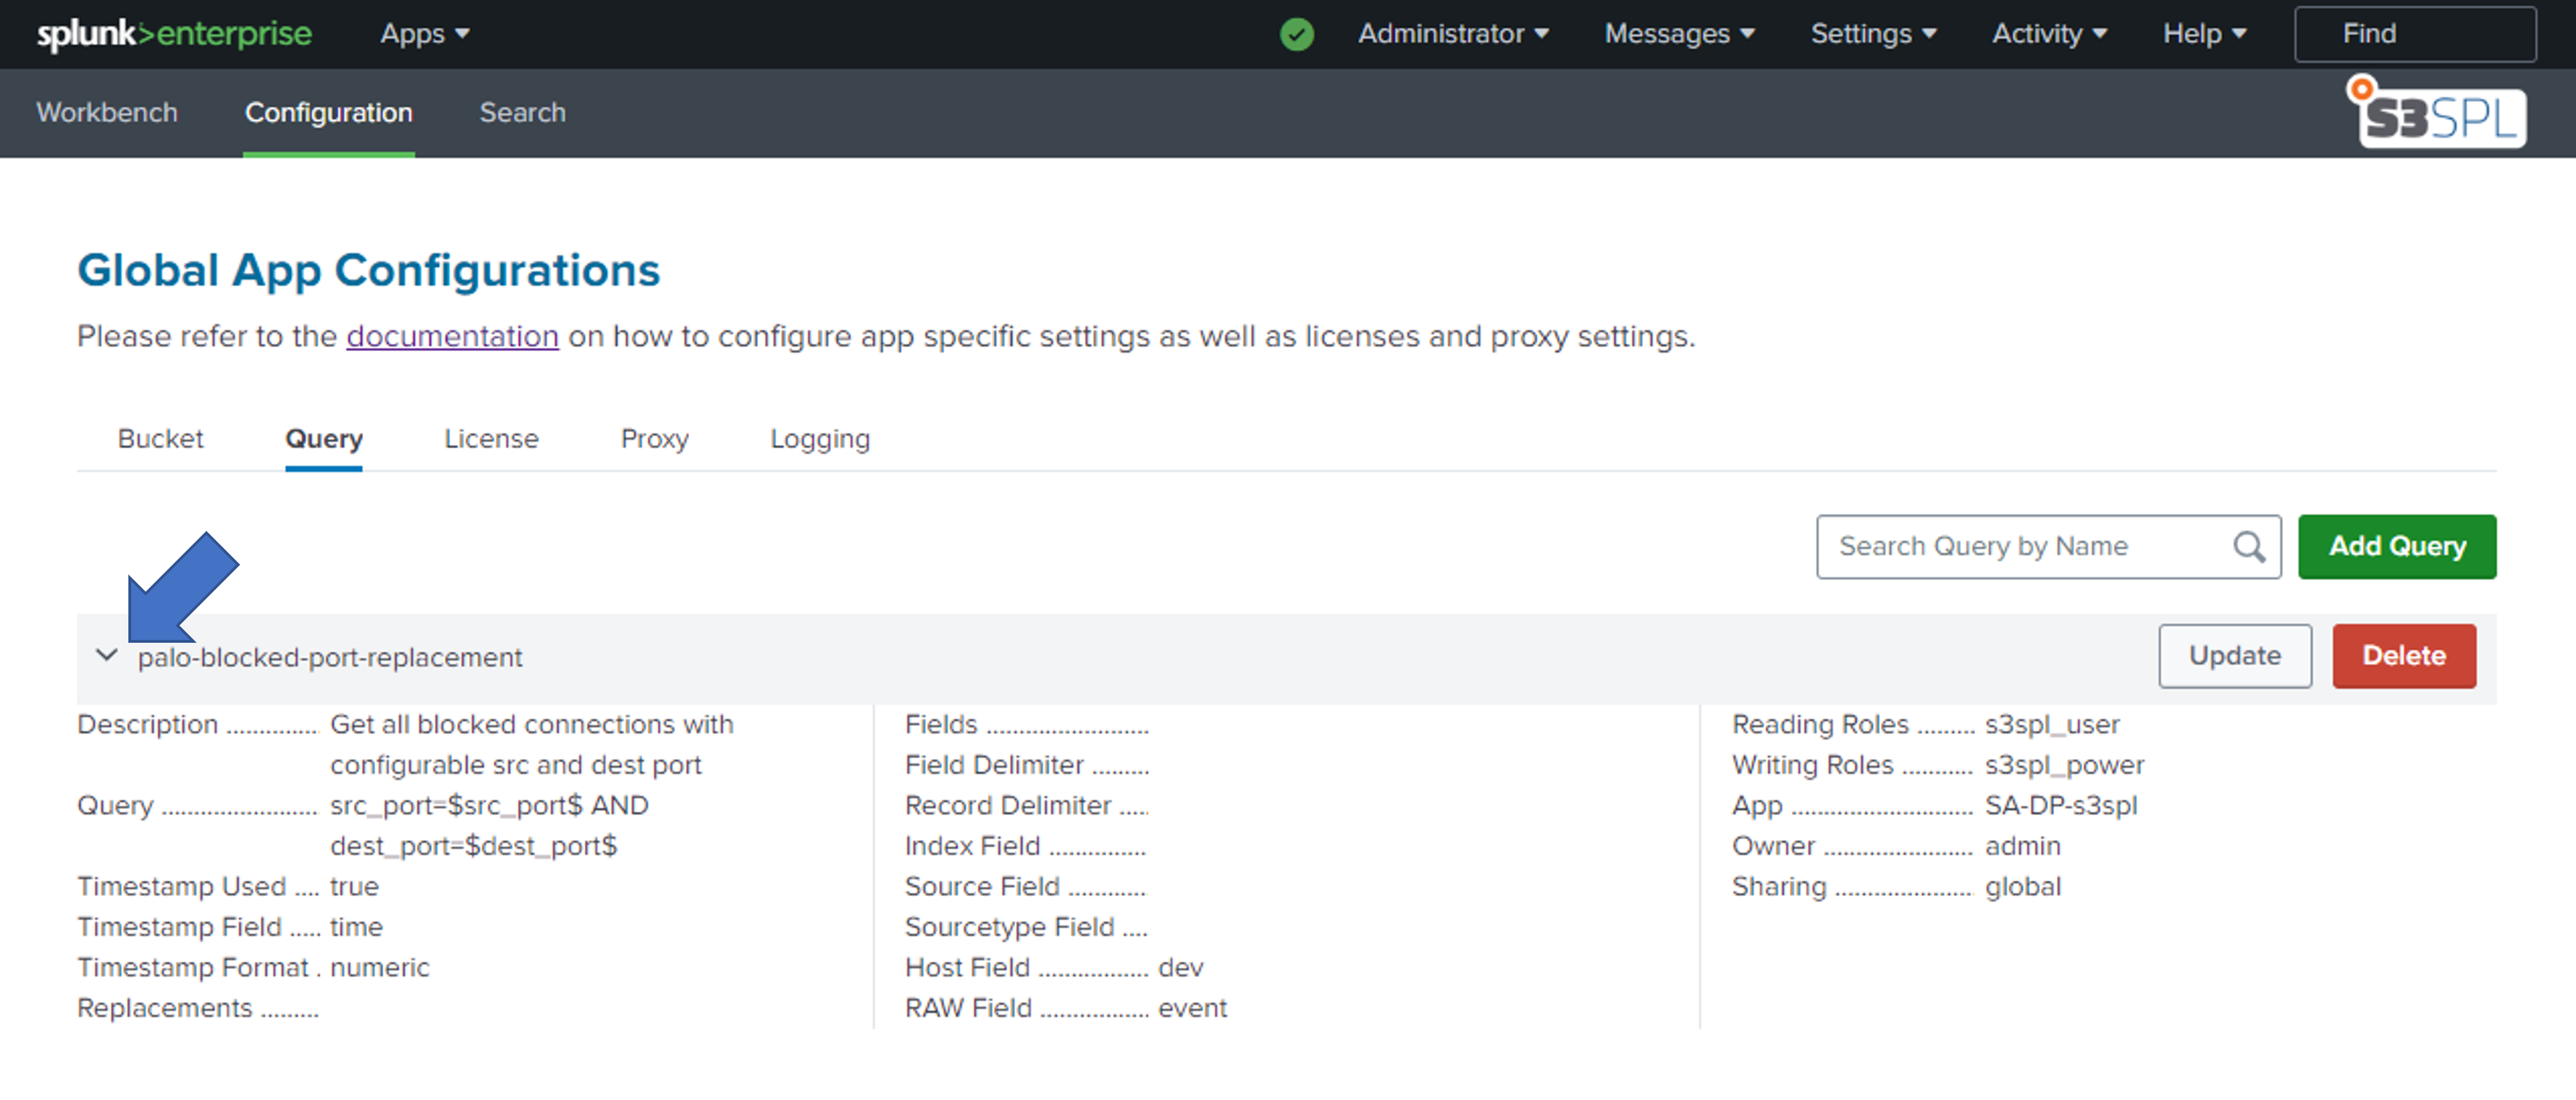Open the Search navigation tab
Image resolution: width=2576 pixels, height=1100 pixels.
point(522,113)
